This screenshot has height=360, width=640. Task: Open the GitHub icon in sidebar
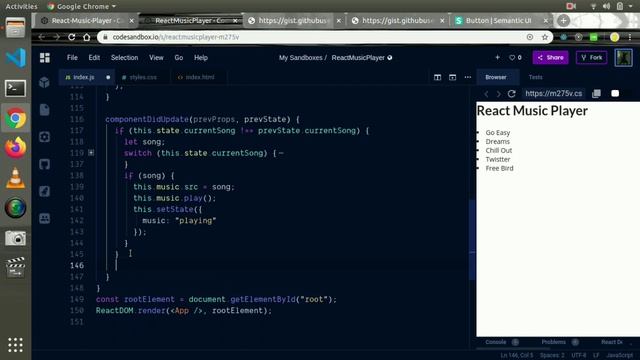(44, 164)
